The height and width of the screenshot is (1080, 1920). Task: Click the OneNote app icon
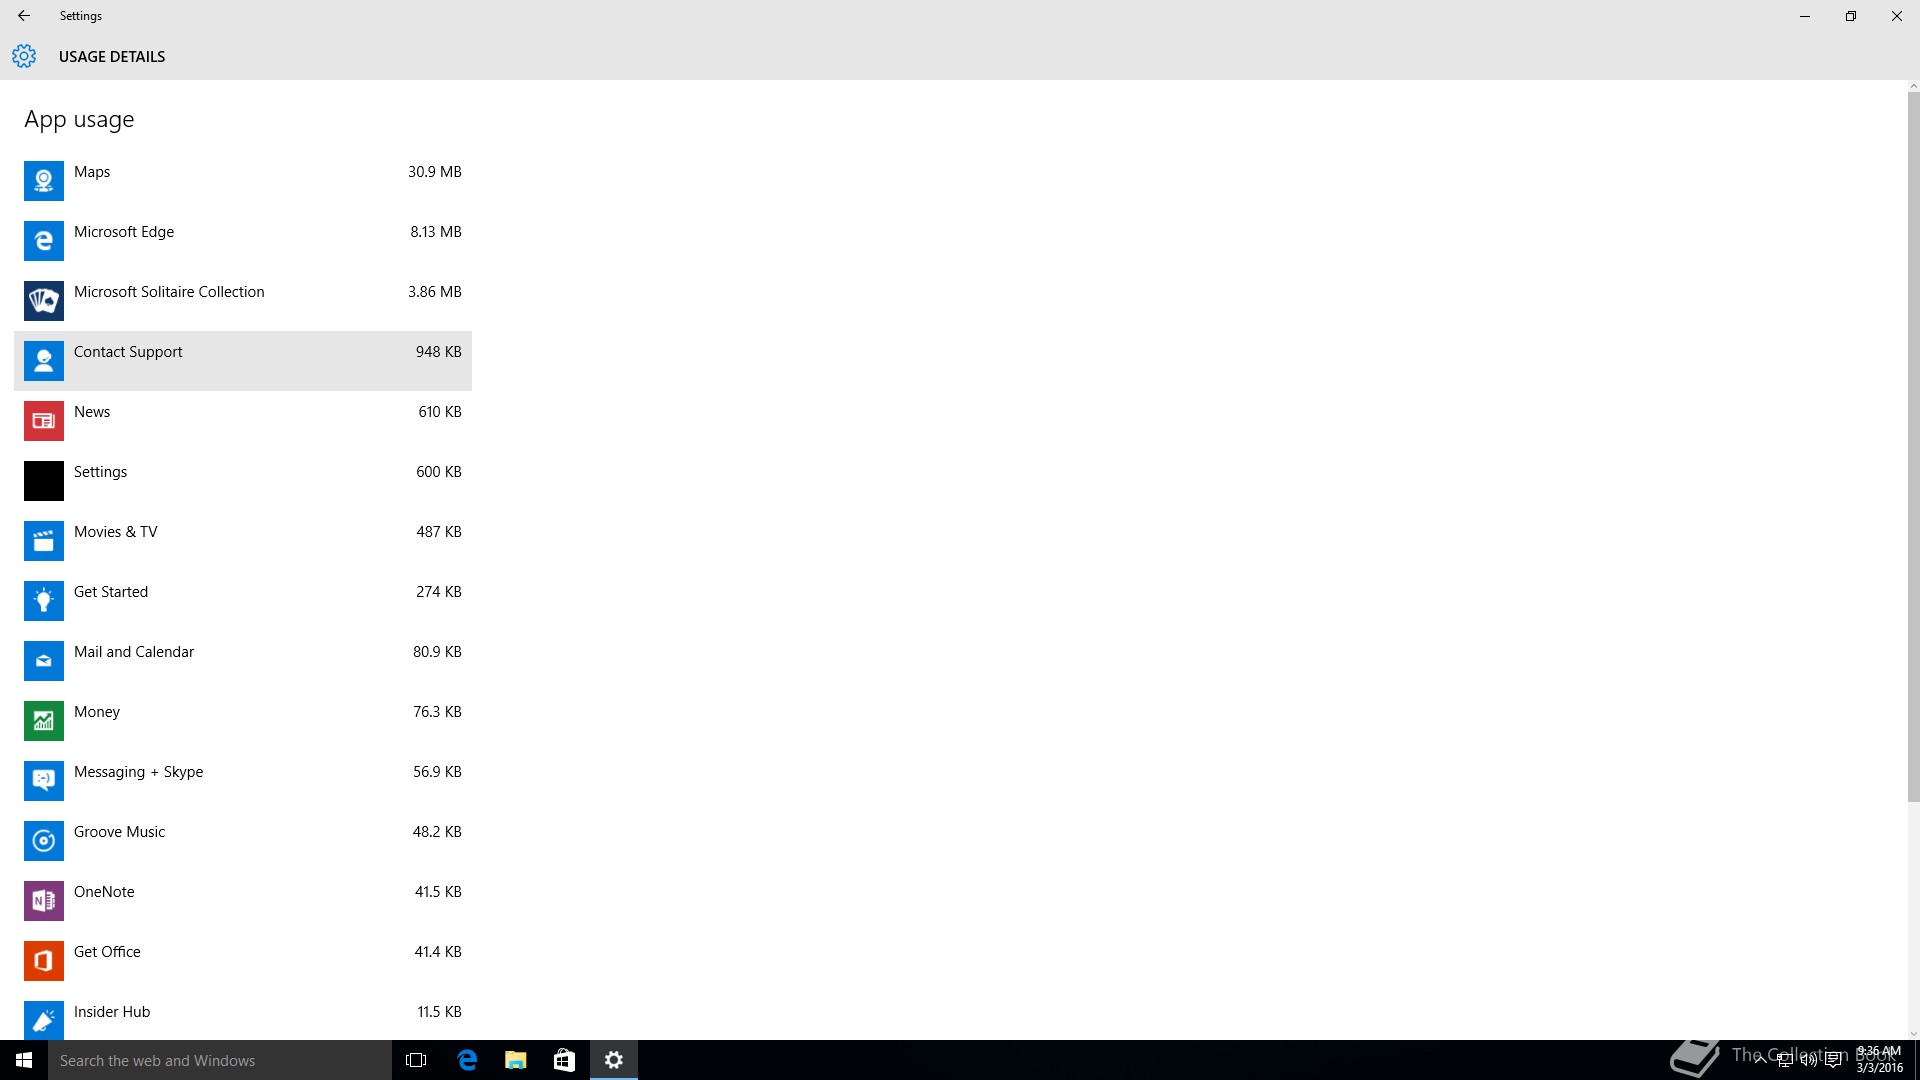point(44,901)
